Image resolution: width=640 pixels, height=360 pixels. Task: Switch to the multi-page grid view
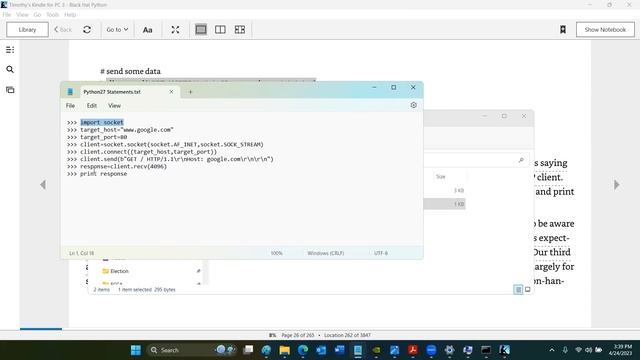(240, 29)
